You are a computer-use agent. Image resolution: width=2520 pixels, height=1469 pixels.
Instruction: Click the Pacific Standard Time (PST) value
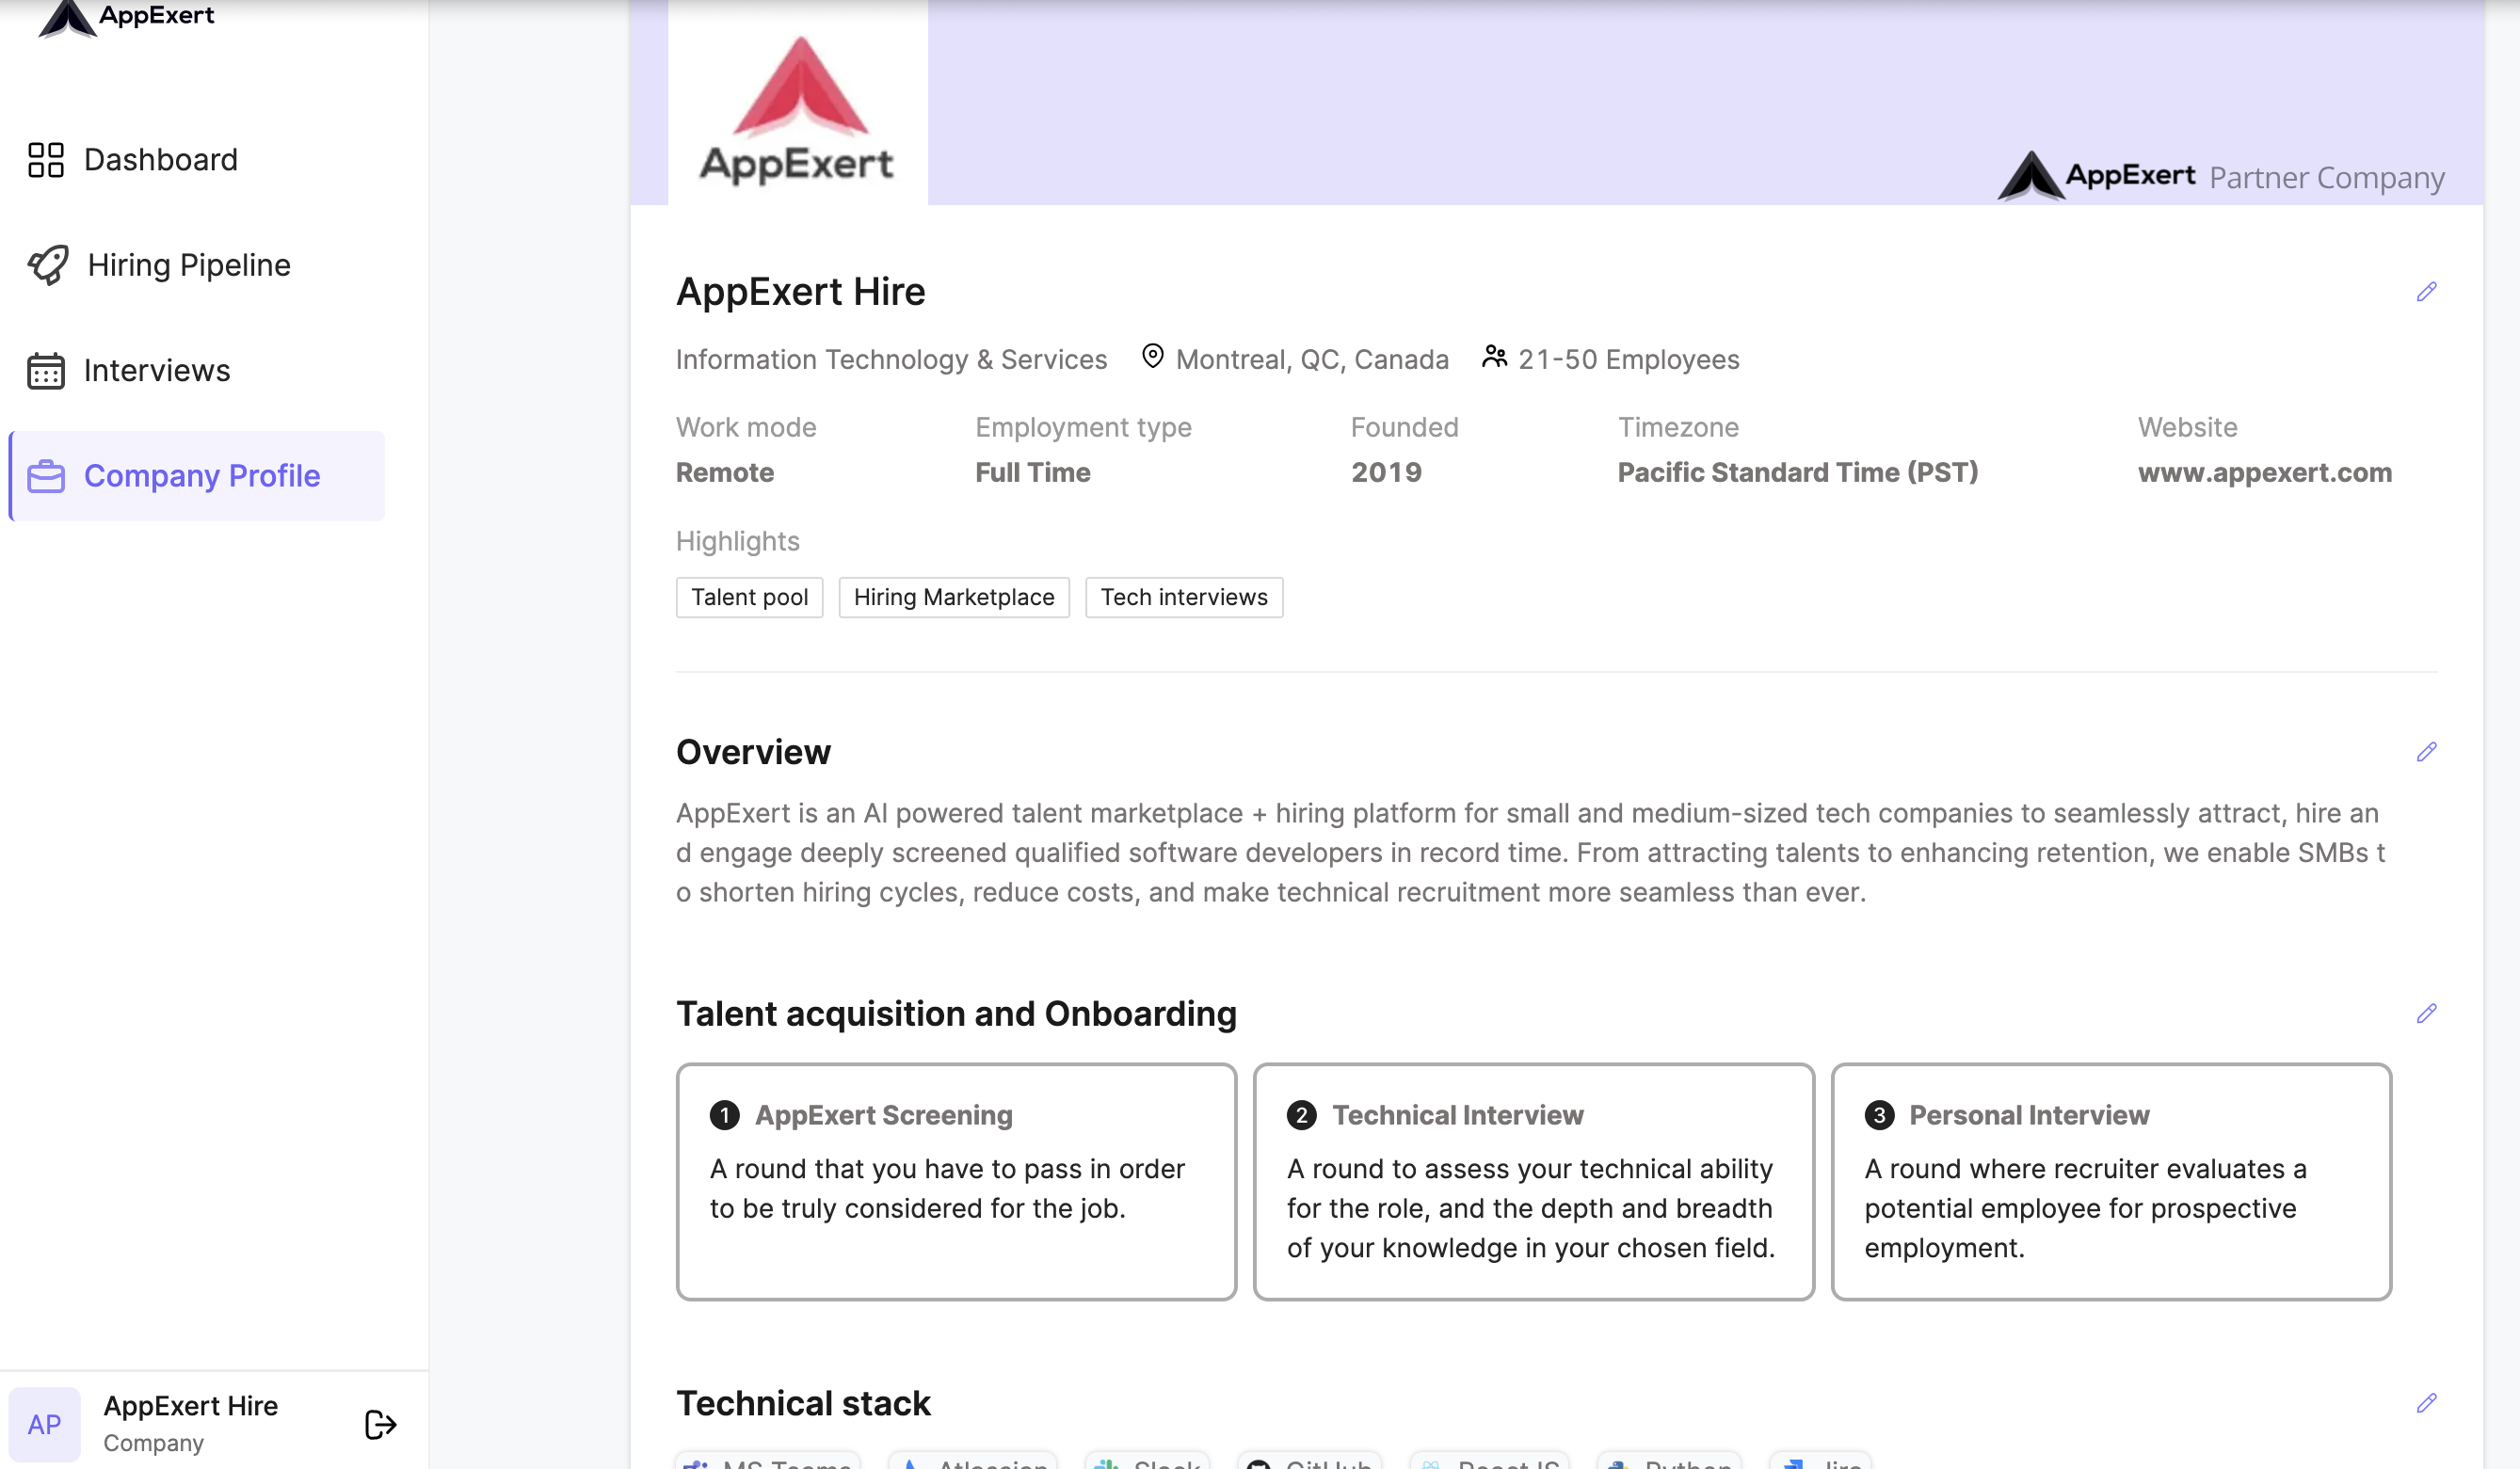point(1798,472)
